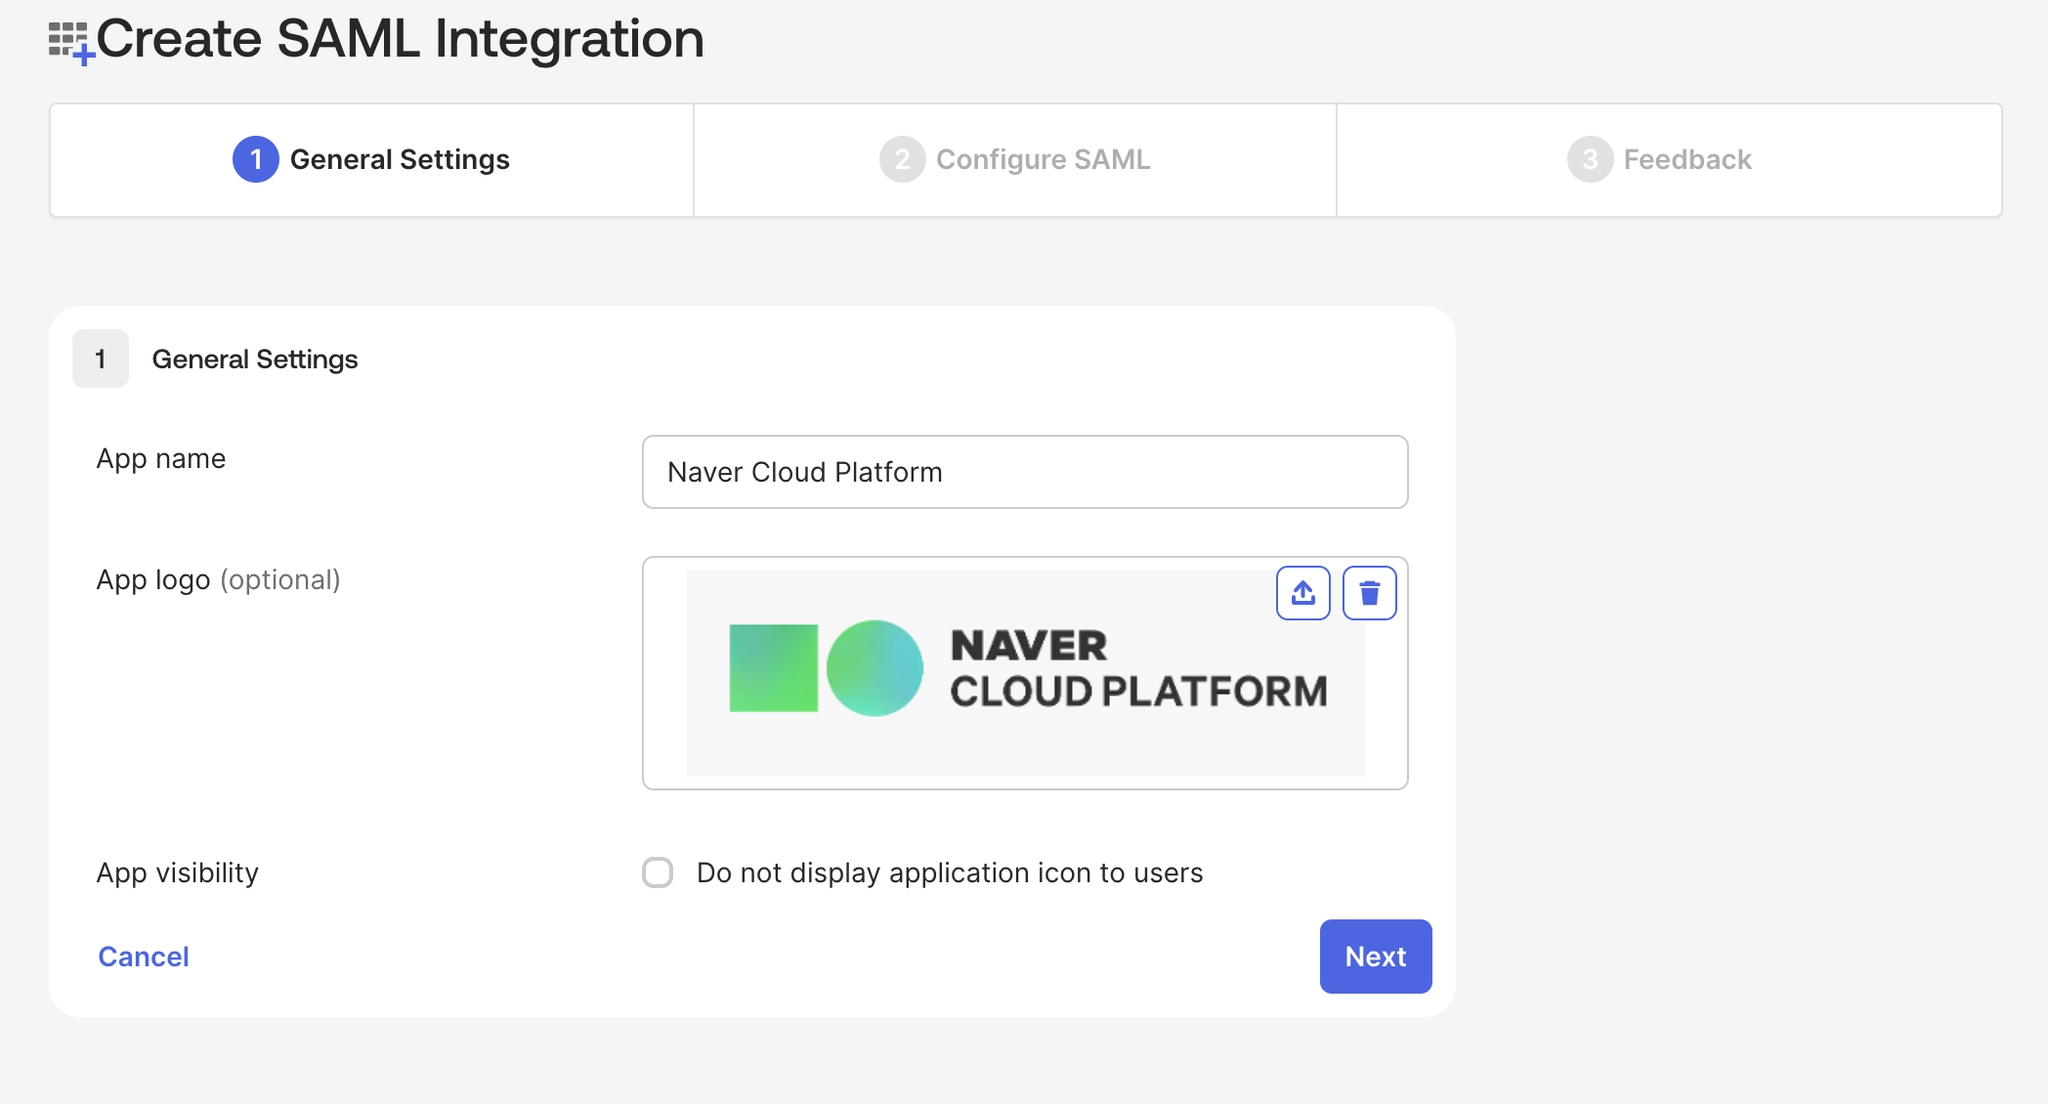
Task: Focus the App name text field
Action: pyautogui.click(x=1024, y=472)
